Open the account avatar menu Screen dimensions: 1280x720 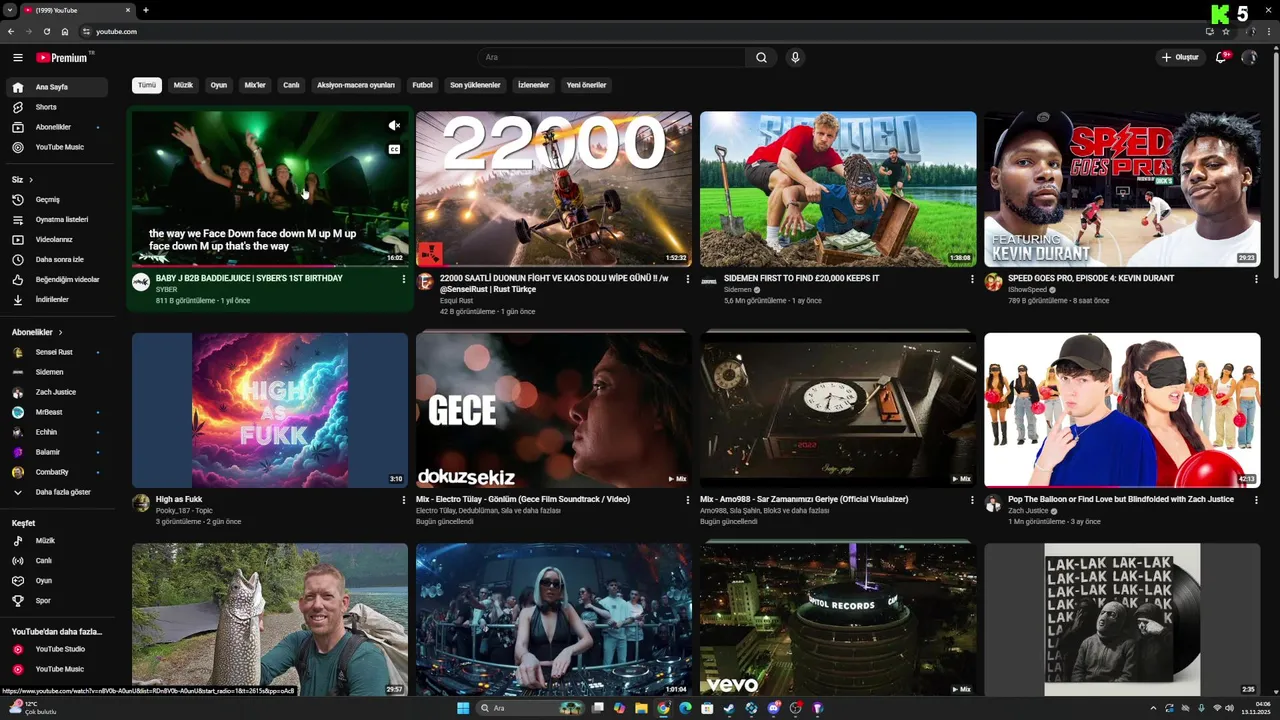pos(1249,57)
